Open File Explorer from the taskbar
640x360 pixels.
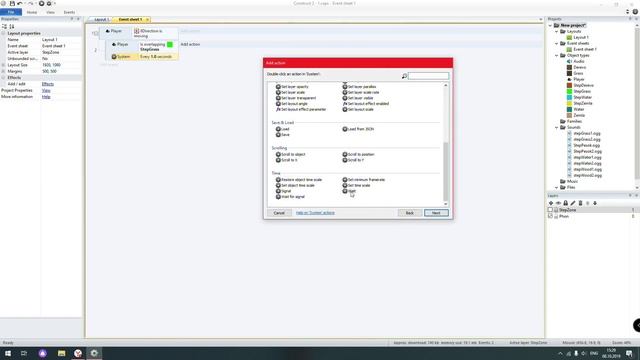click(x=61, y=353)
